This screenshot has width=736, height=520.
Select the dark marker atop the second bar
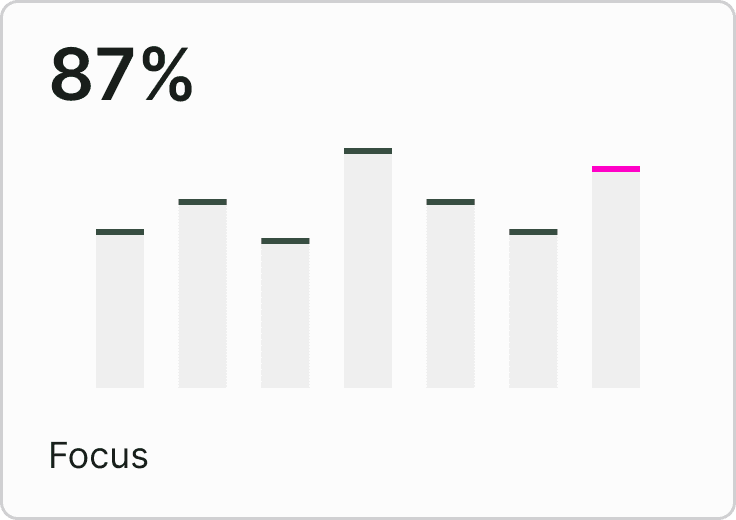coord(203,202)
